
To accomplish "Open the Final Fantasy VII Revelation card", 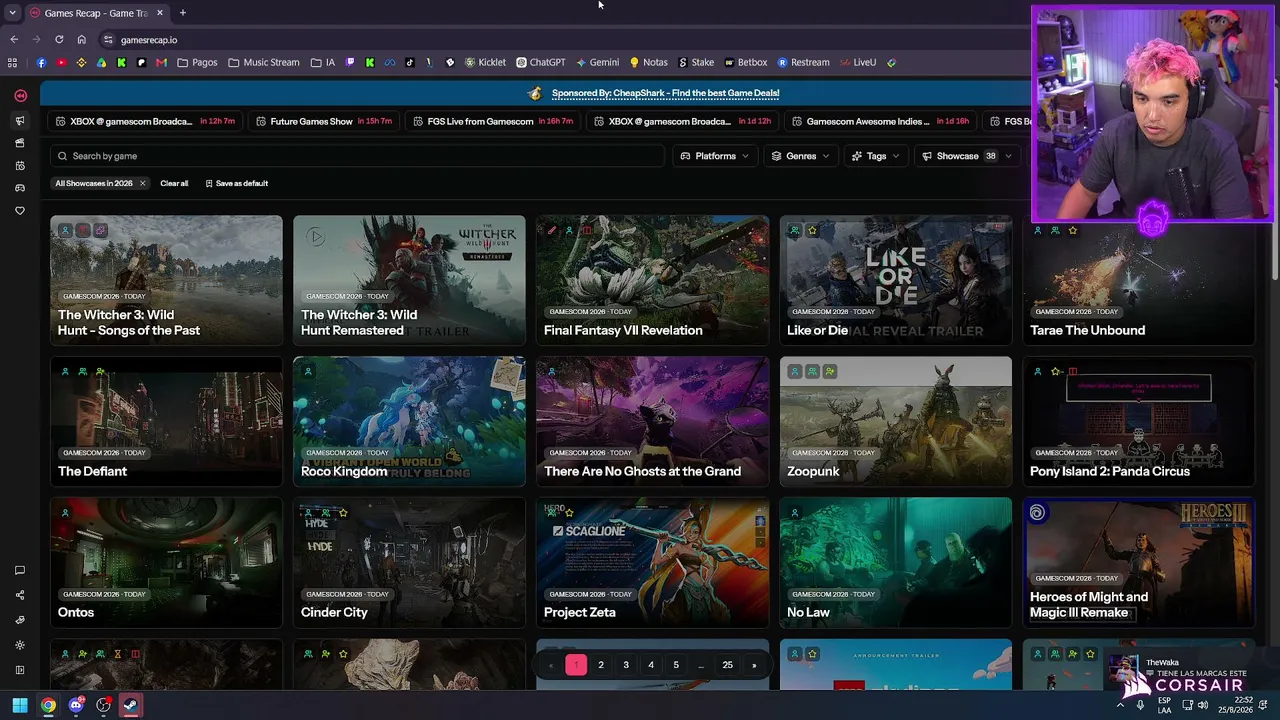I will pos(652,280).
